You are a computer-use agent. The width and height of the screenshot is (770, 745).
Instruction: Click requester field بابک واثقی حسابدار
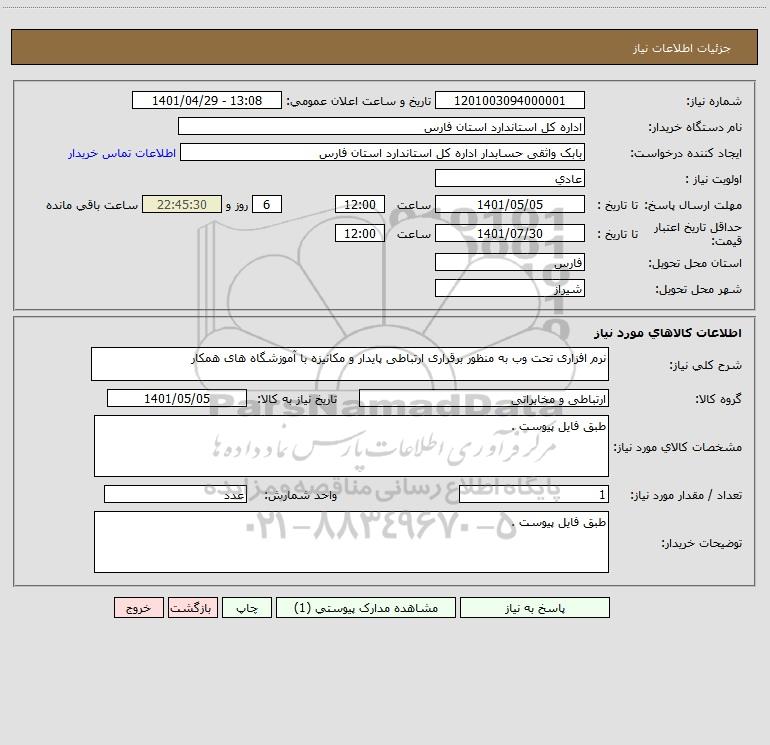point(383,152)
